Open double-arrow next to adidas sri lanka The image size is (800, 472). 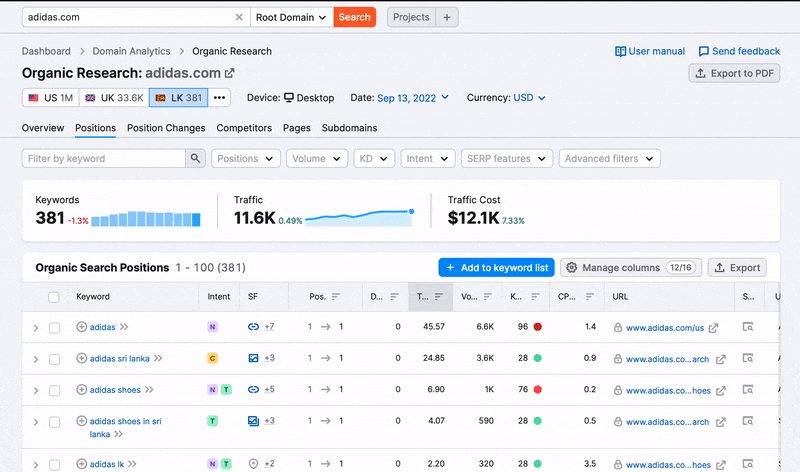coord(158,358)
